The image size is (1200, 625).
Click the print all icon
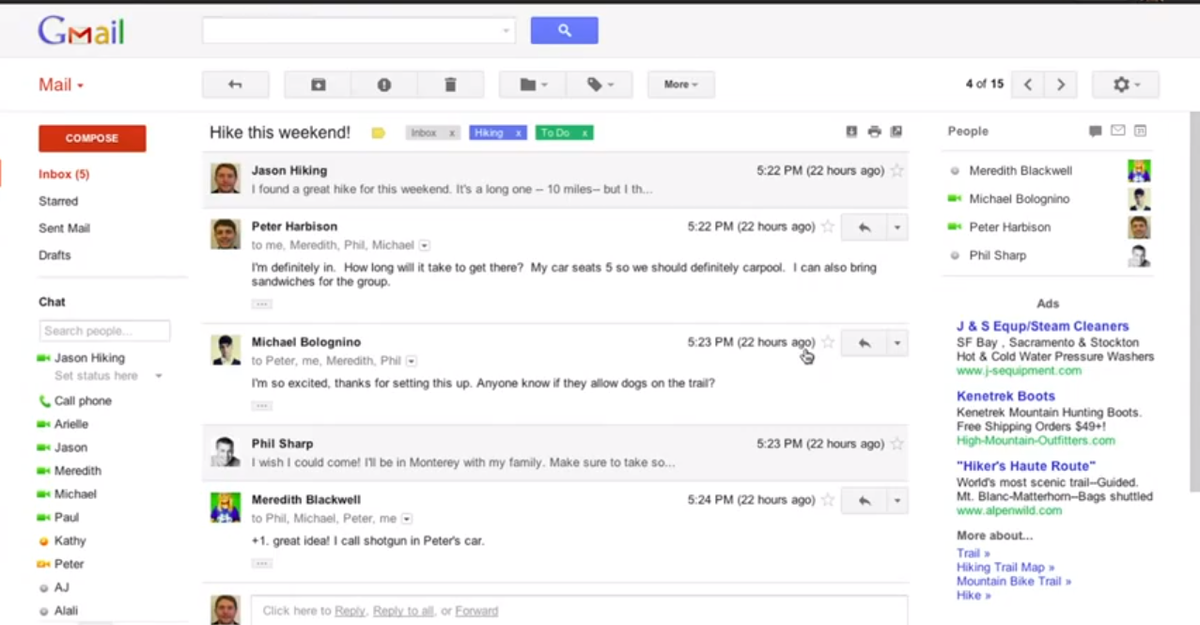click(x=874, y=132)
